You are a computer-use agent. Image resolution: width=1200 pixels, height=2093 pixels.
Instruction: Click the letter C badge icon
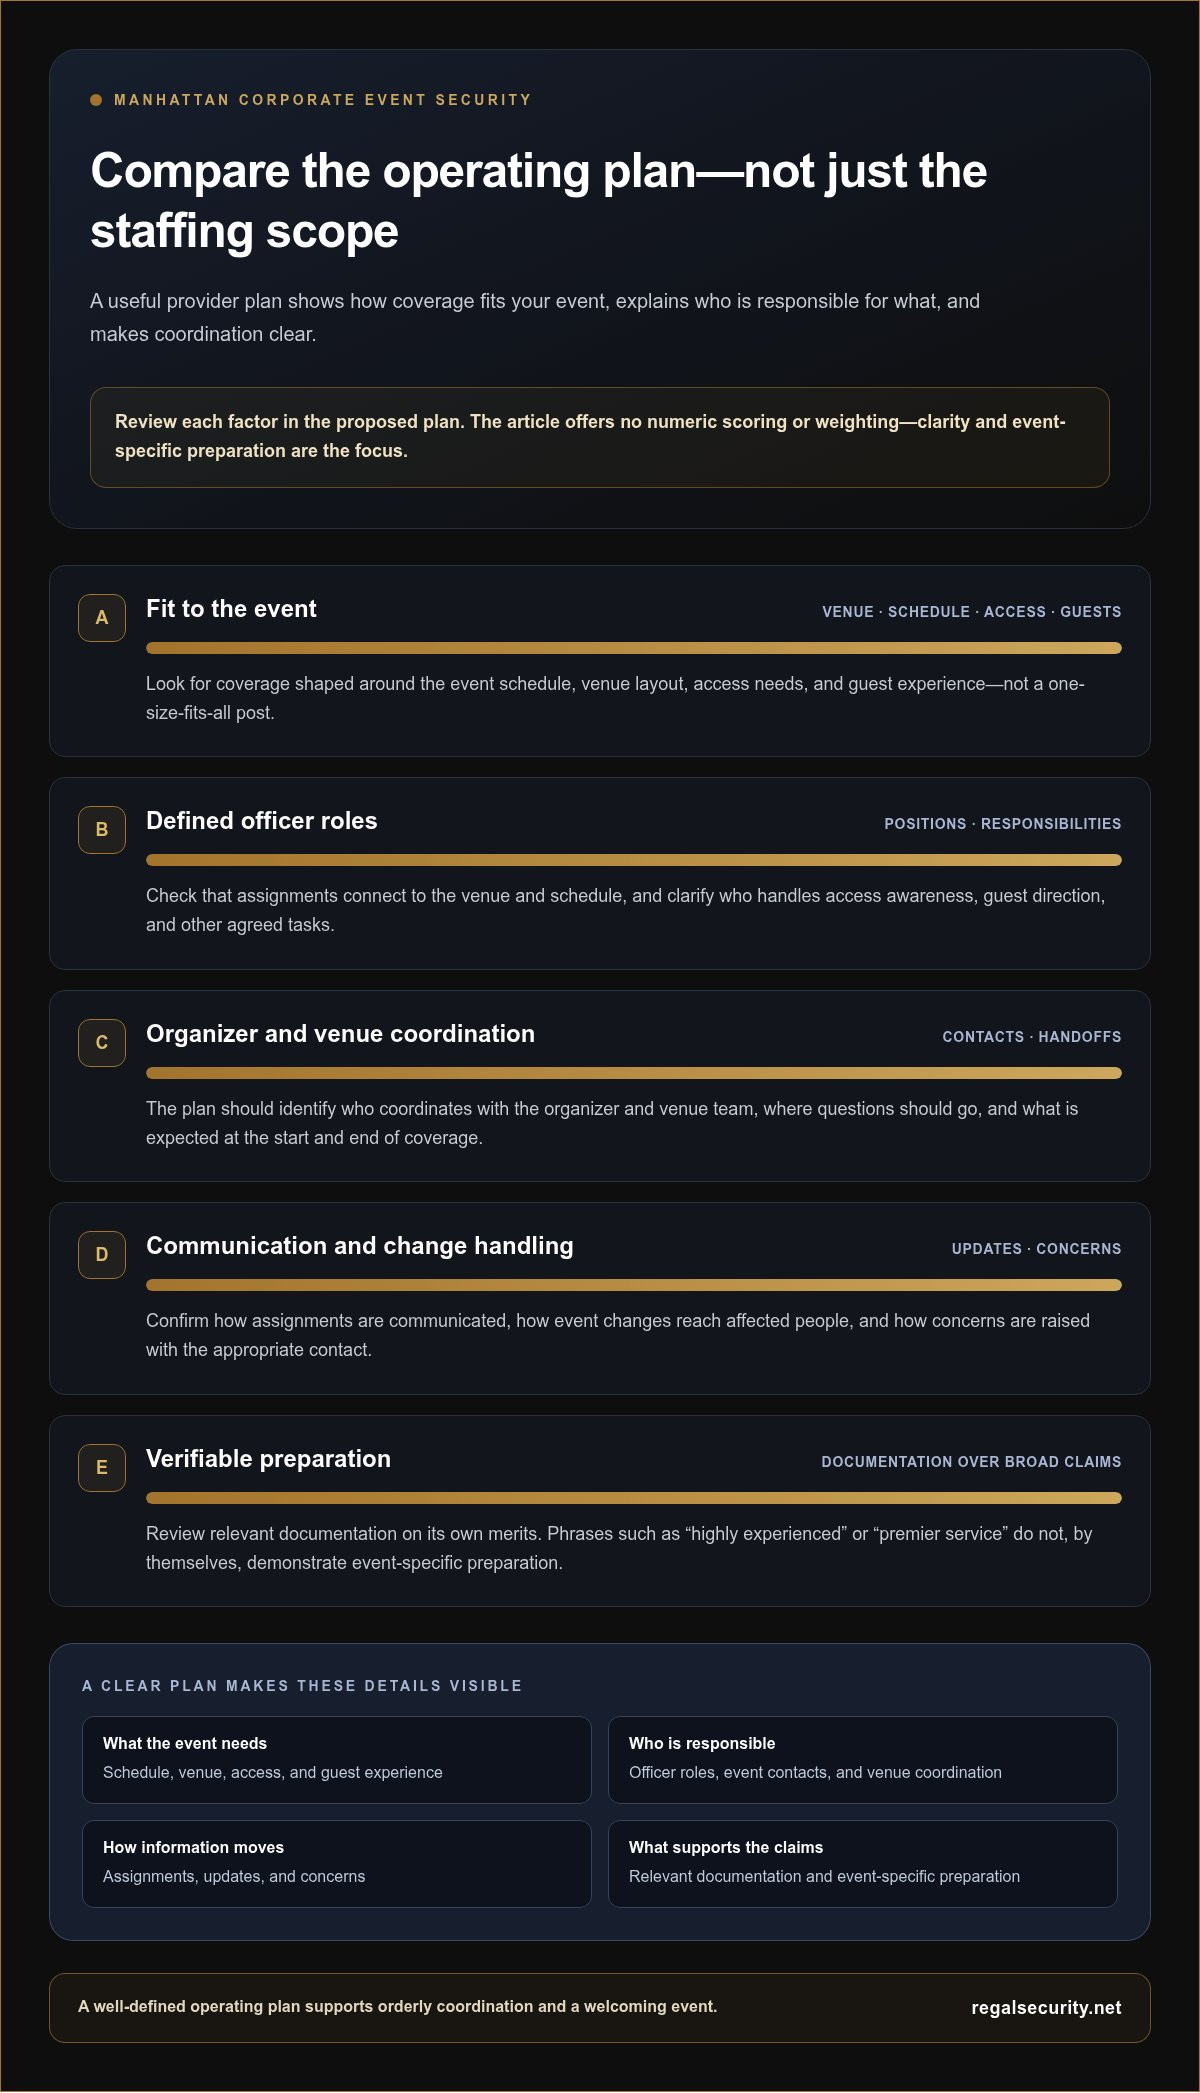(x=102, y=1043)
